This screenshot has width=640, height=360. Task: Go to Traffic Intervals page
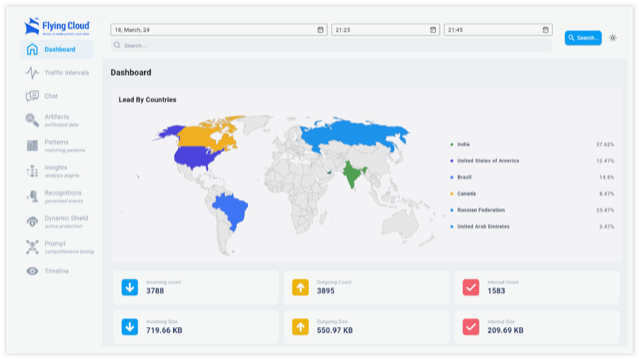pyautogui.click(x=57, y=73)
